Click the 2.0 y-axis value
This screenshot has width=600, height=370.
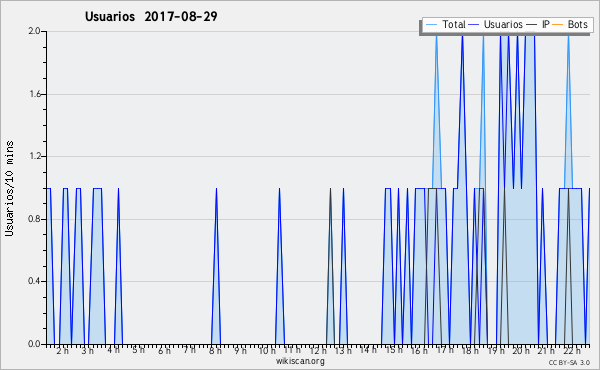pos(34,31)
